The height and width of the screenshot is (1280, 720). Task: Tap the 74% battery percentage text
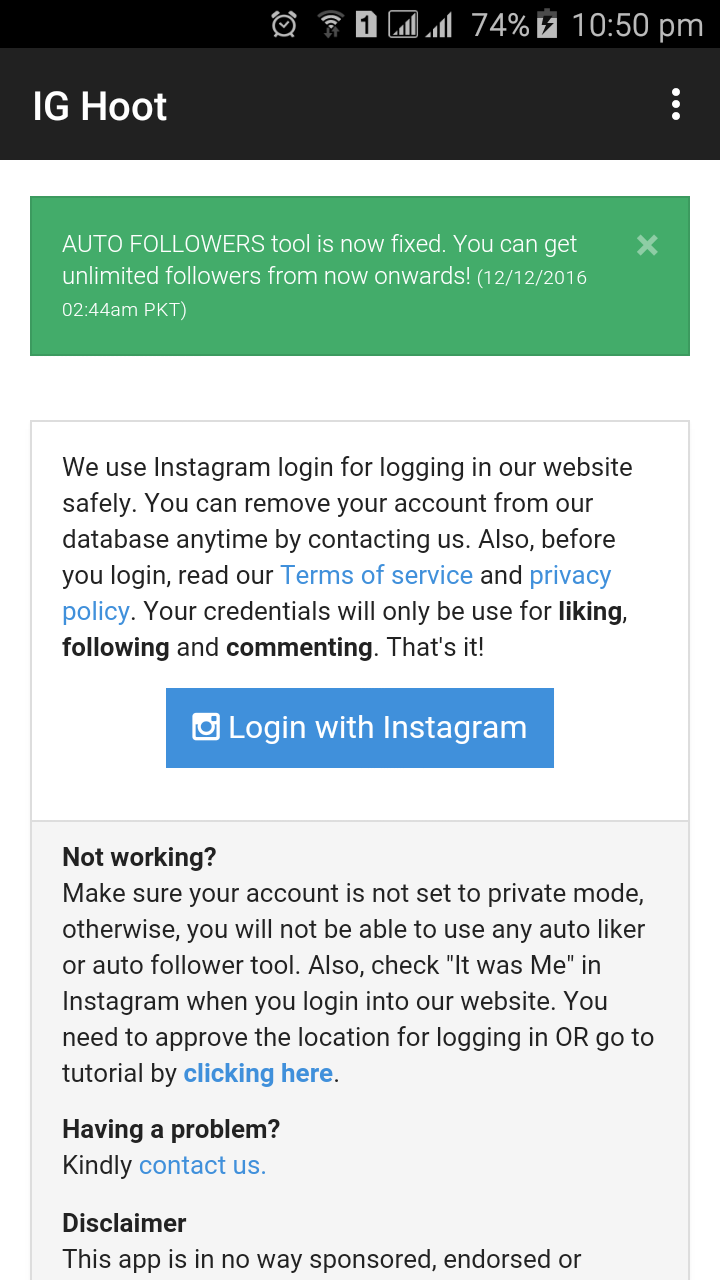coord(500,25)
